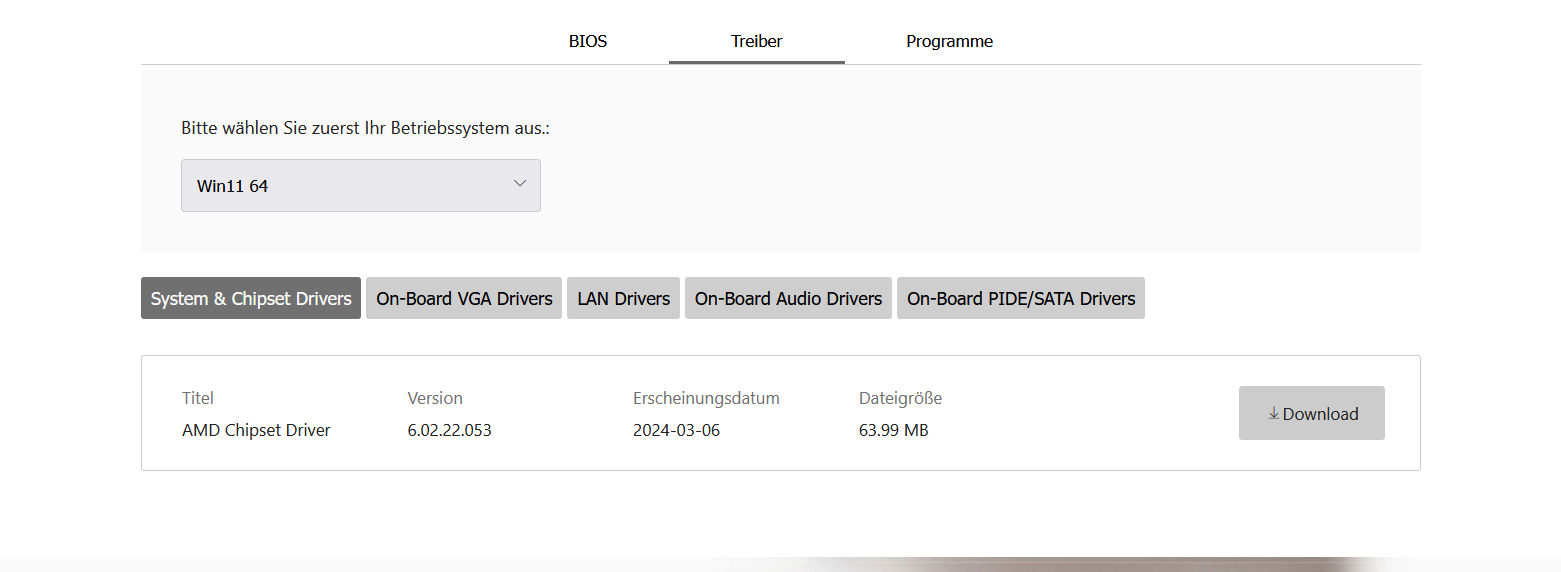1561x572 pixels.
Task: Click the version number 6.02.22.053
Action: (450, 431)
